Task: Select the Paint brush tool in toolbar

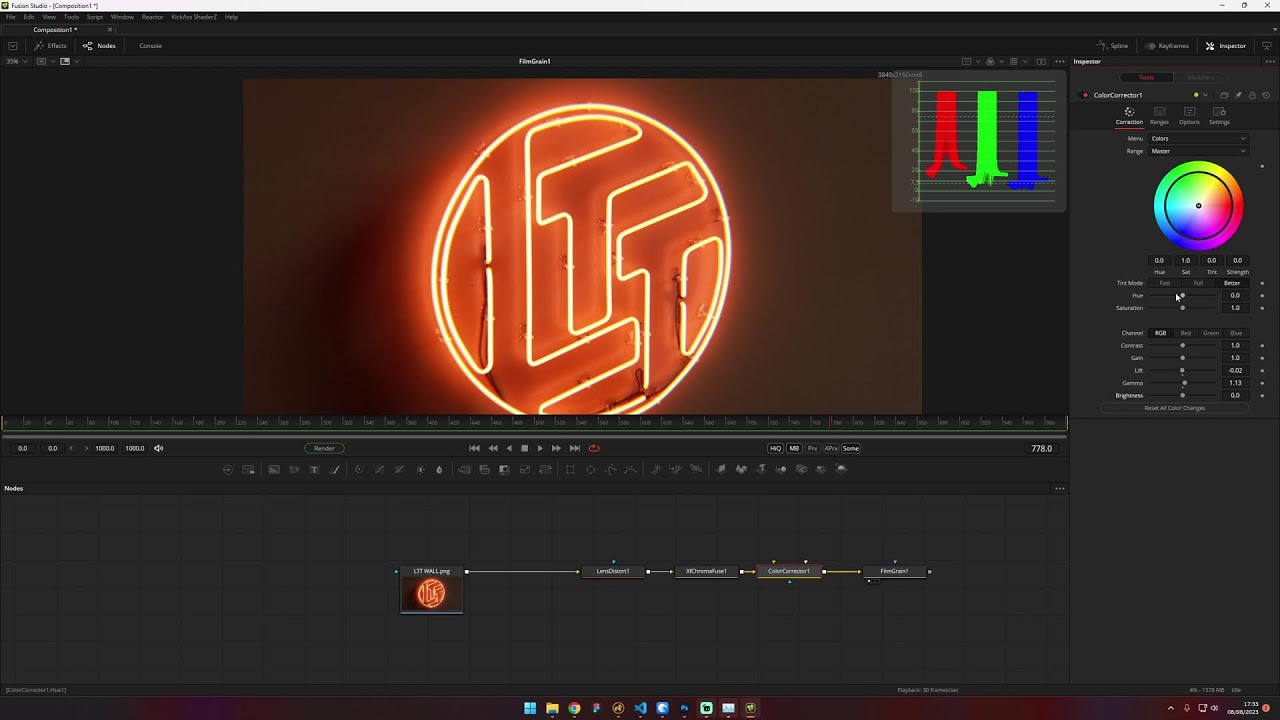Action: point(334,470)
